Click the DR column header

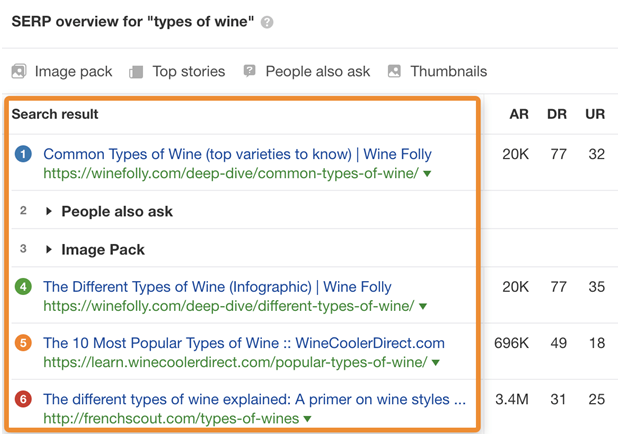tap(557, 114)
